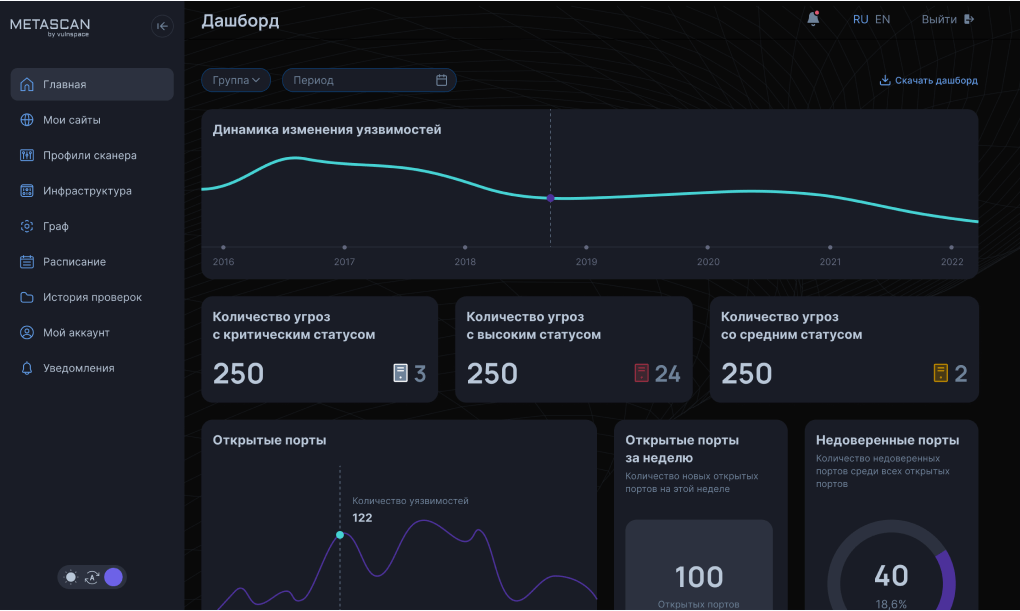
Task: Click the Выйти logout button
Action: [939, 19]
